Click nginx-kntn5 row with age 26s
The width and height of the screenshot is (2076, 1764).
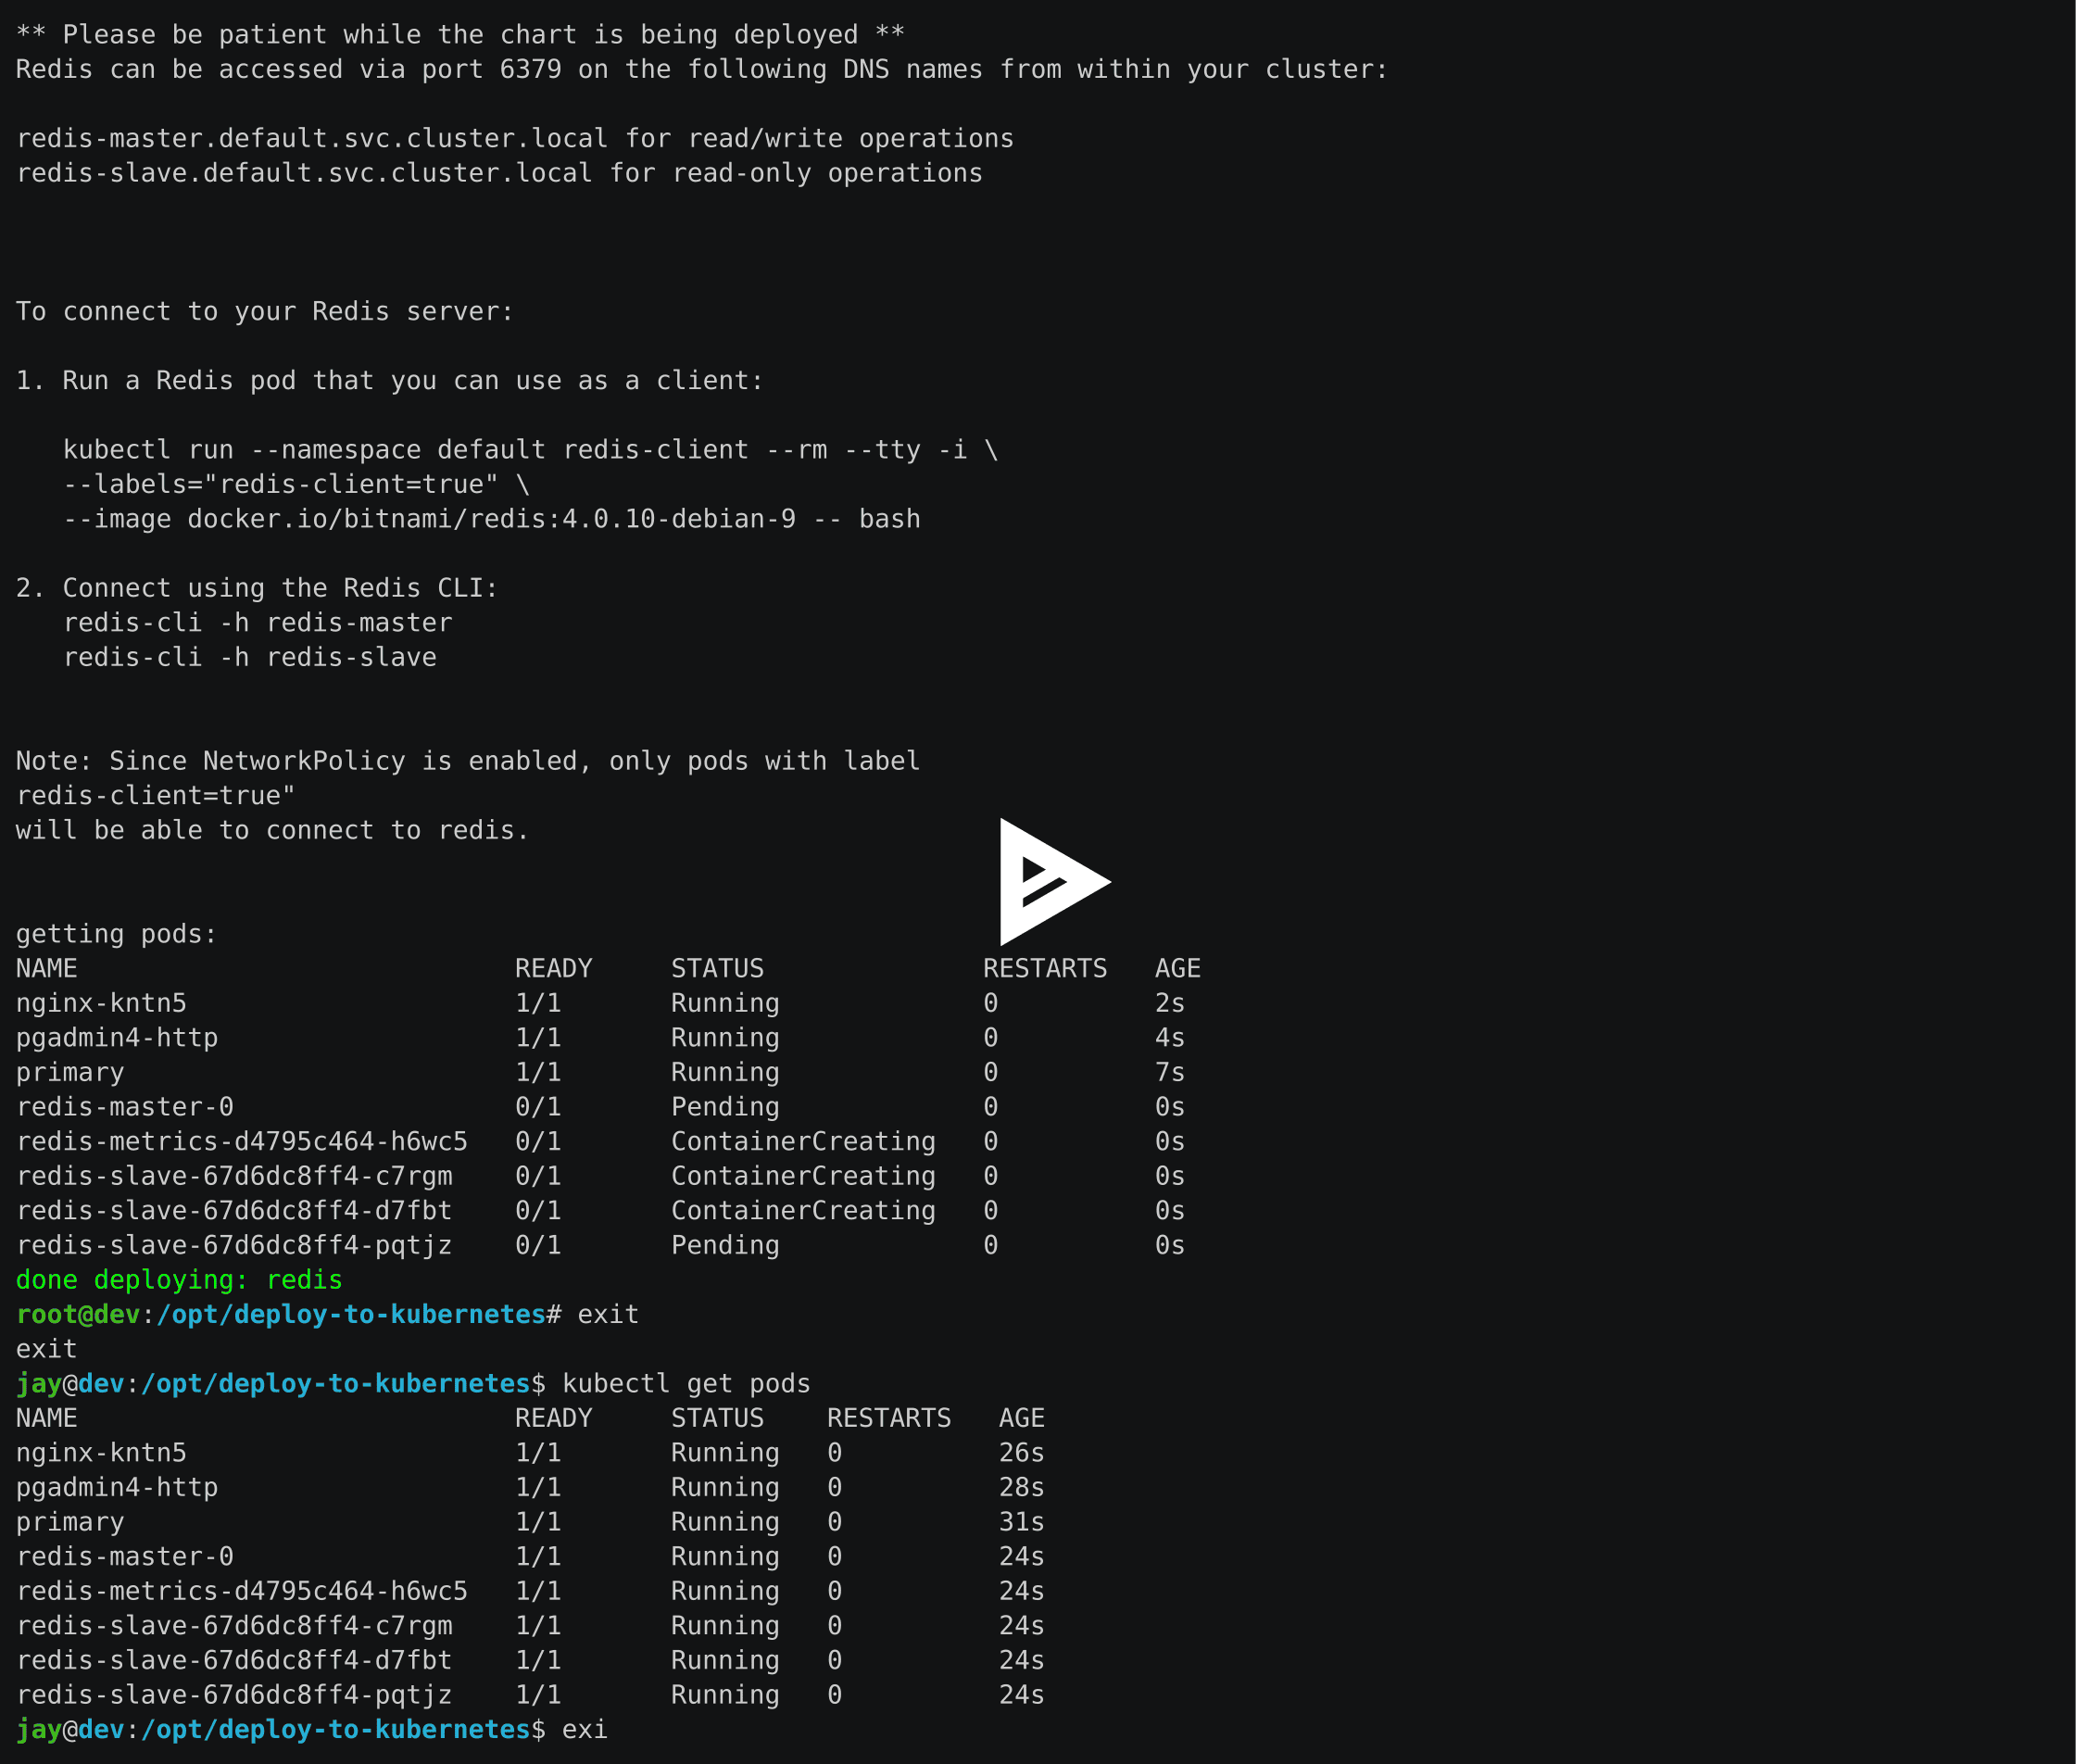(x=531, y=1452)
